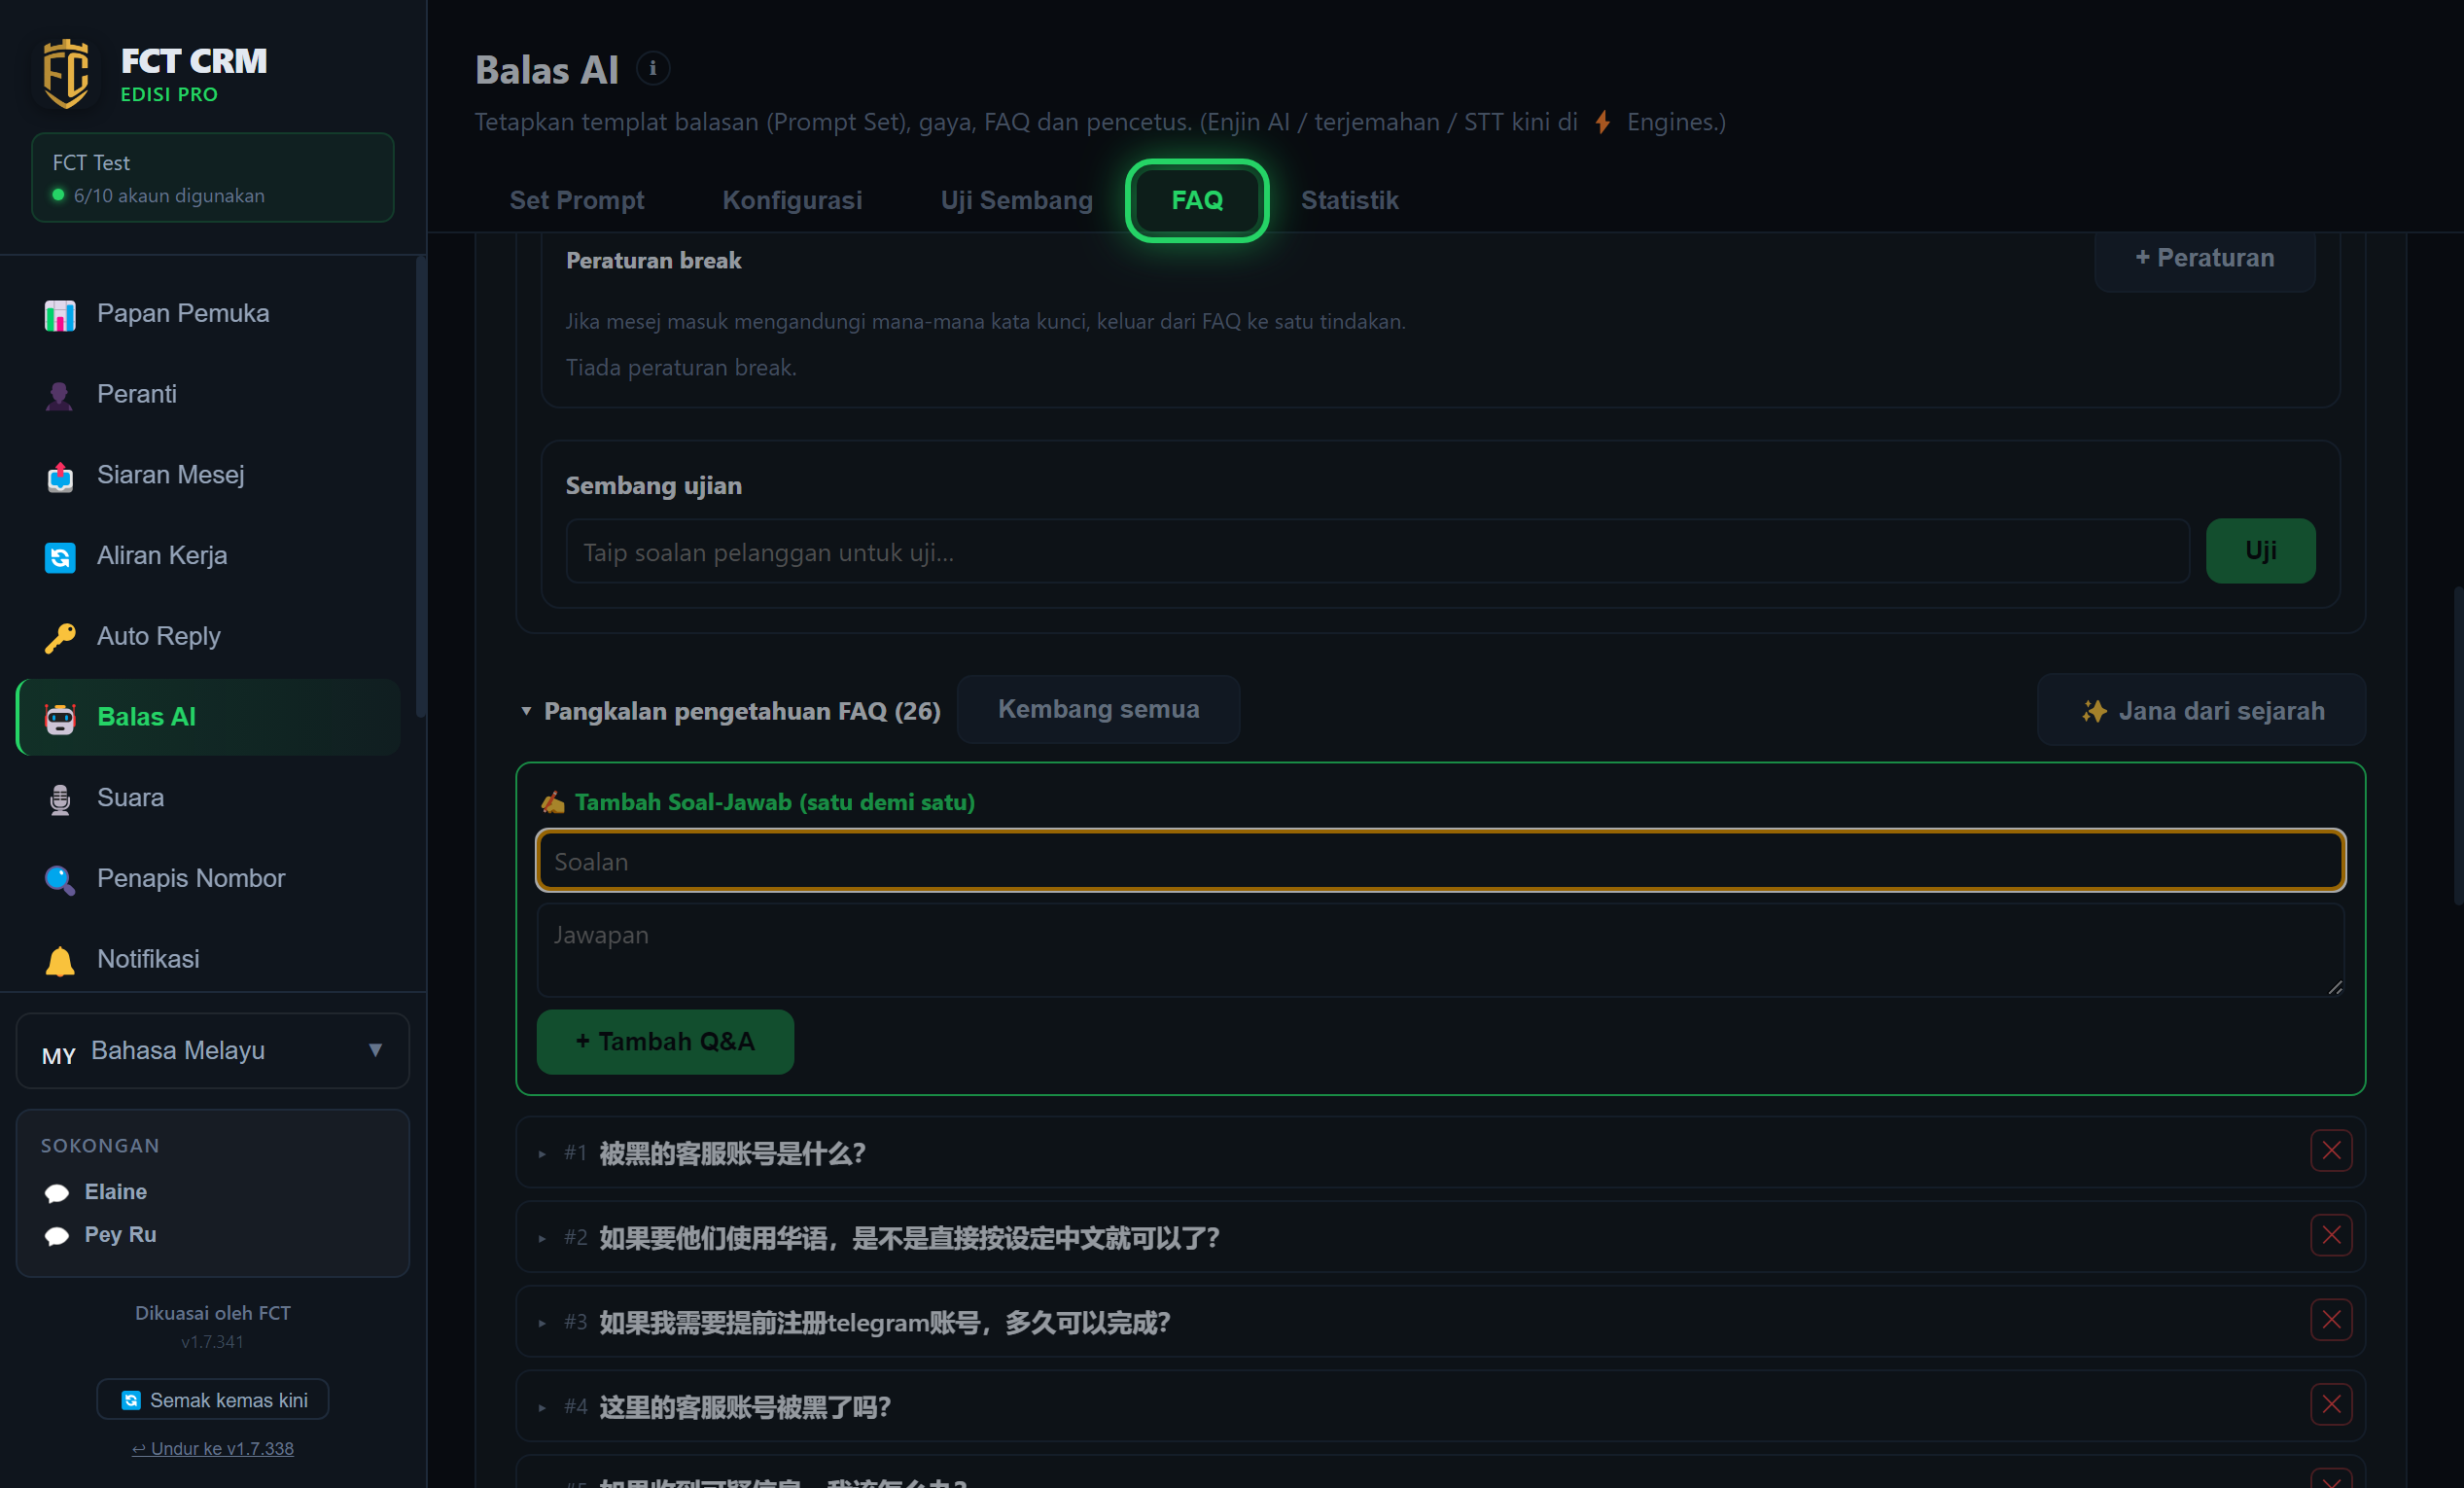2464x1488 pixels.
Task: Focus the Jawapan text area
Action: coord(1440,950)
